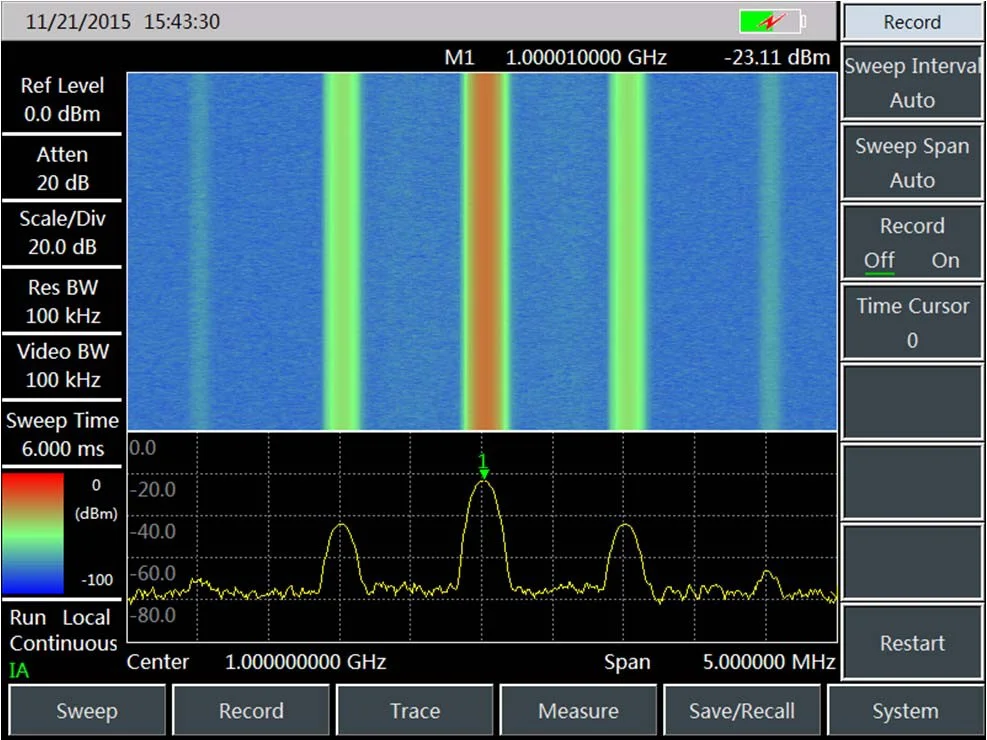The width and height of the screenshot is (987, 740).
Task: Click the orange center band in spectrogram
Action: coord(486,250)
